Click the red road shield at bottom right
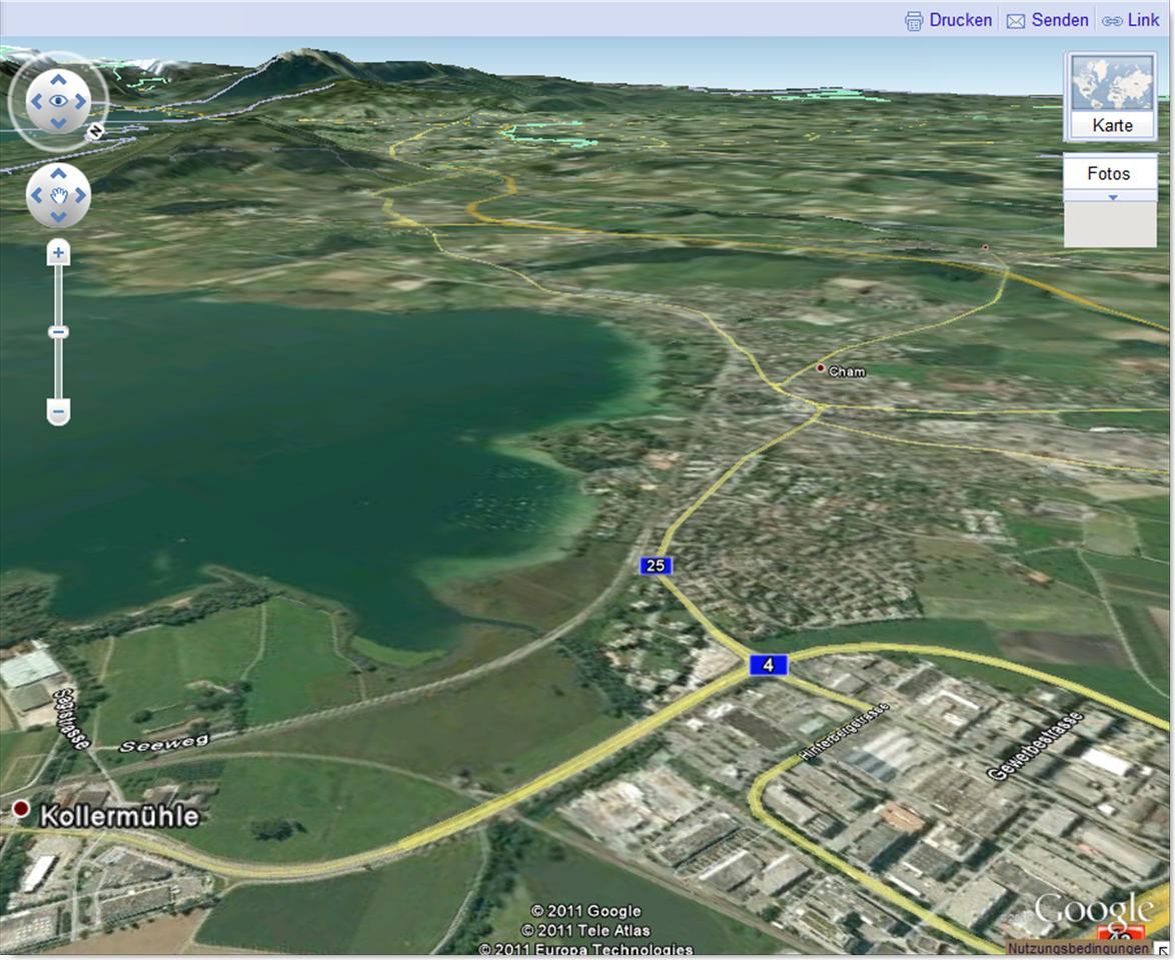Screen dimensions: 1175x960 1121,937
